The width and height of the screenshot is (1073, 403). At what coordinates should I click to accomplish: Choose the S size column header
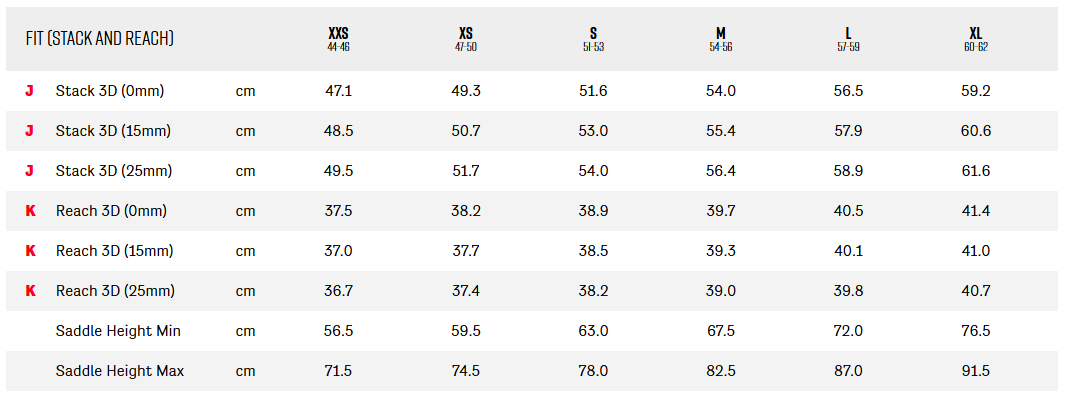(593, 38)
